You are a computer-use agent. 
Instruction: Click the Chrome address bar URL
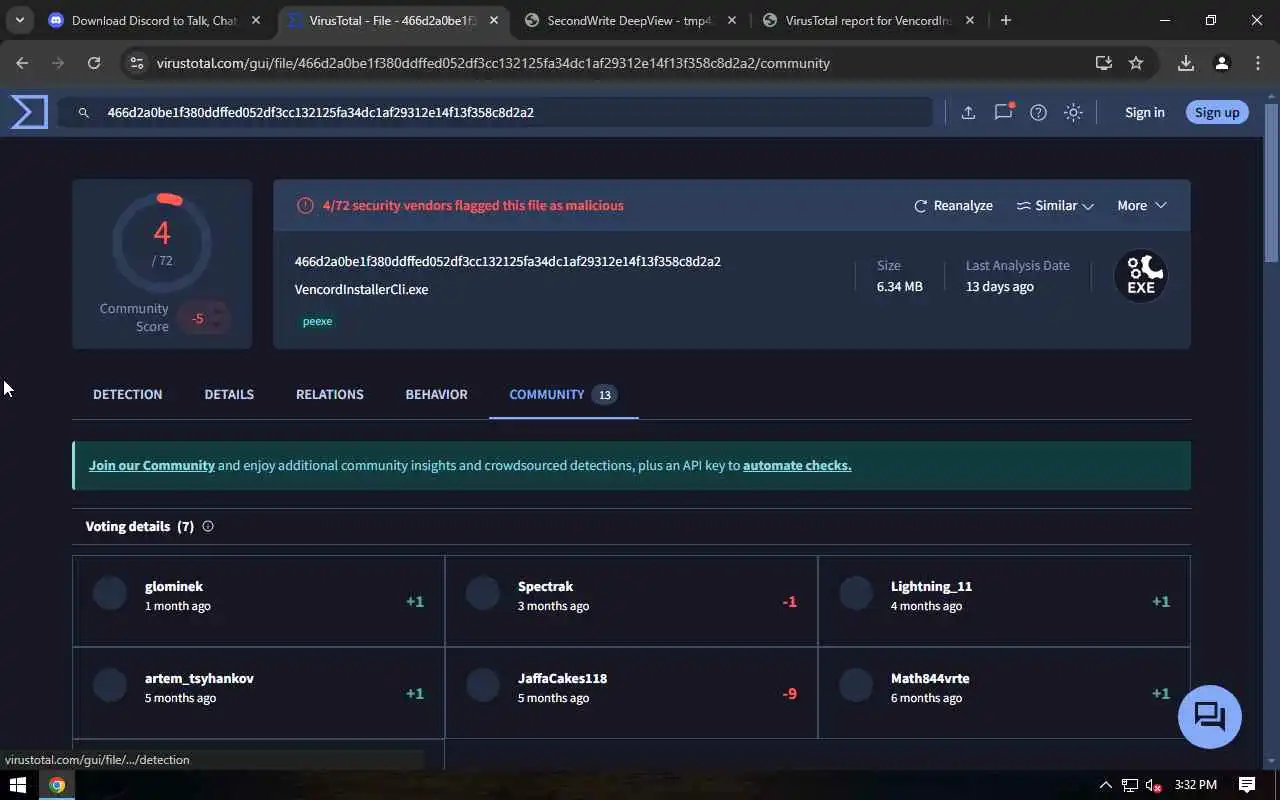(493, 63)
